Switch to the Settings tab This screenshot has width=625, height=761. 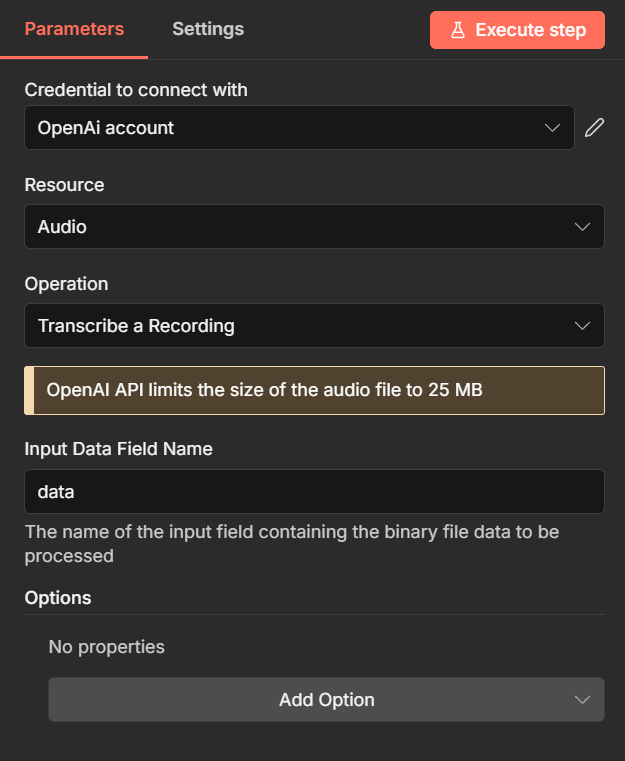click(x=208, y=29)
